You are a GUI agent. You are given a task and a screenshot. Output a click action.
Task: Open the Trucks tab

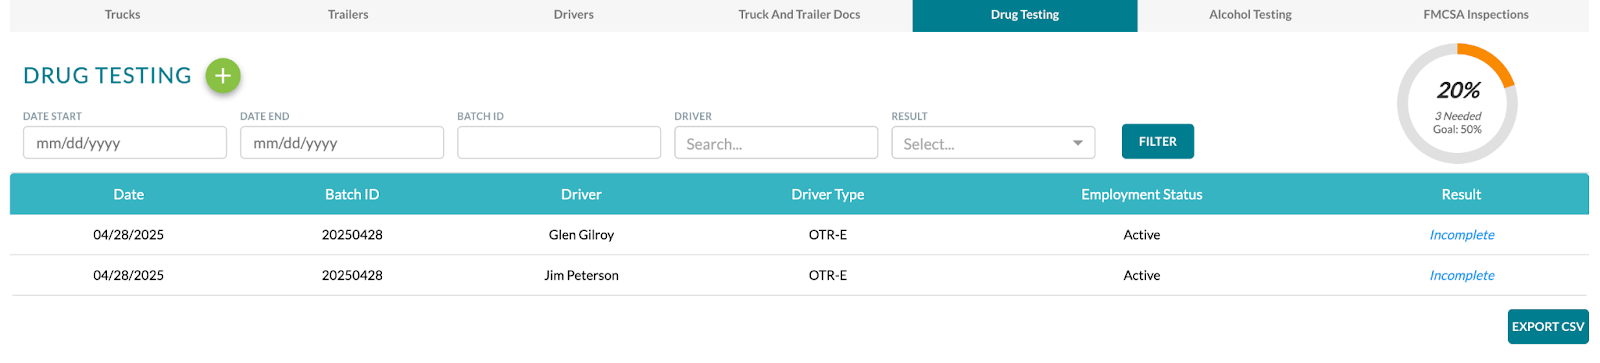[x=122, y=15]
